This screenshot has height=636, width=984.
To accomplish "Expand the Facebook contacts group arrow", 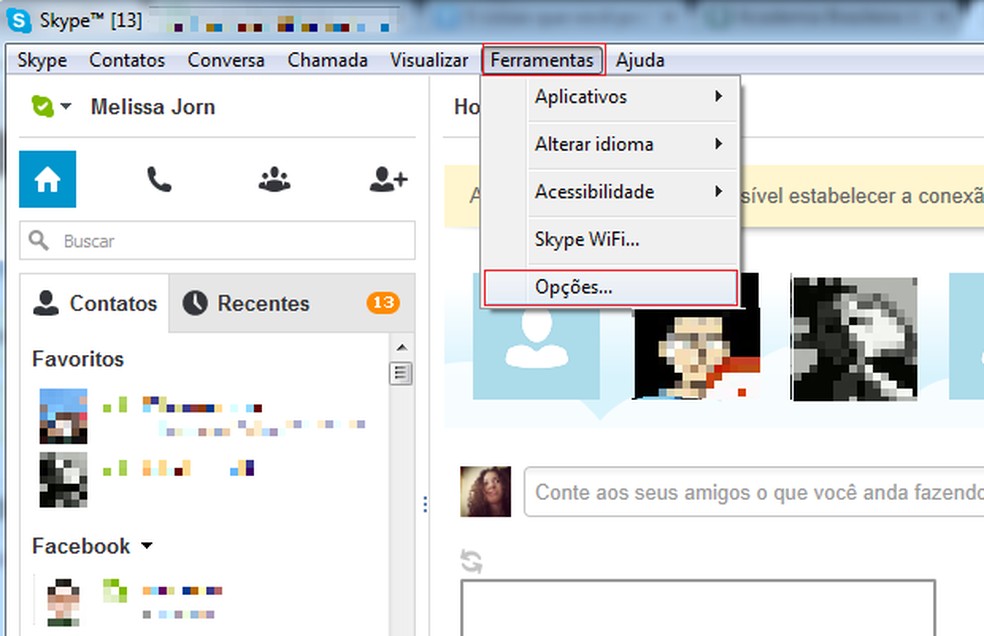I will coord(147,546).
